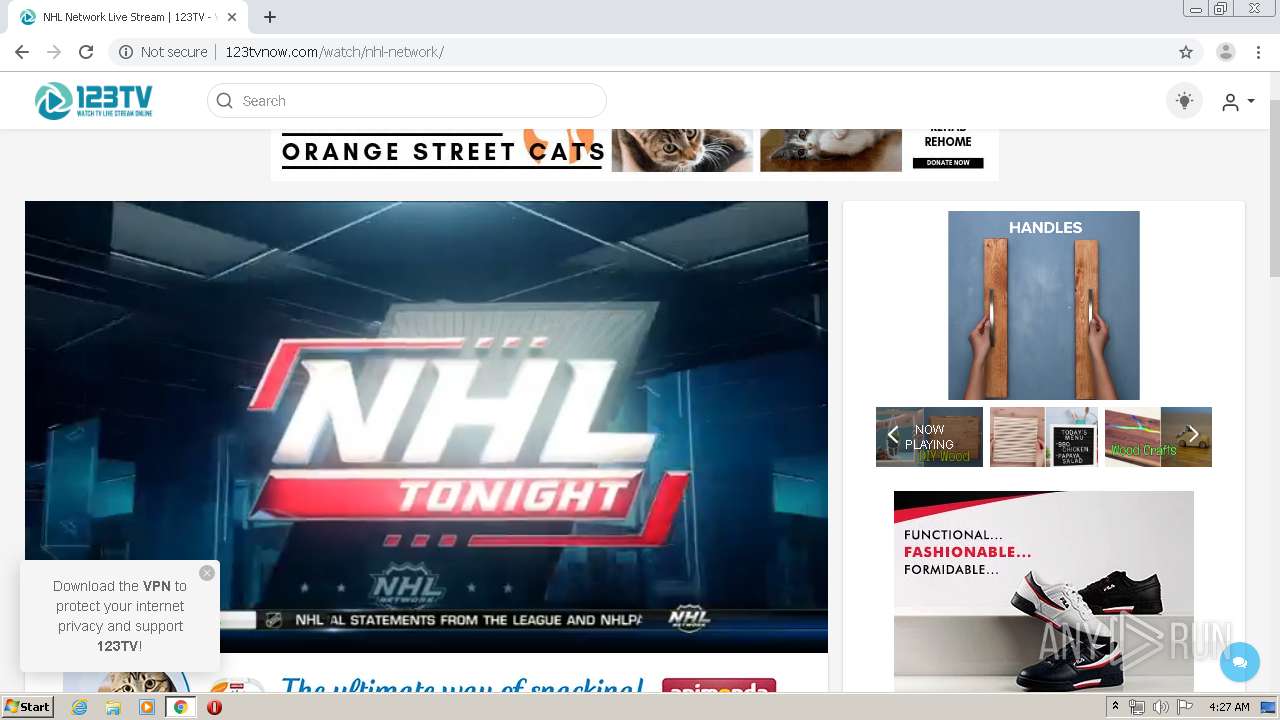Open the user account dropdown
The width and height of the screenshot is (1280, 720).
1238,102
